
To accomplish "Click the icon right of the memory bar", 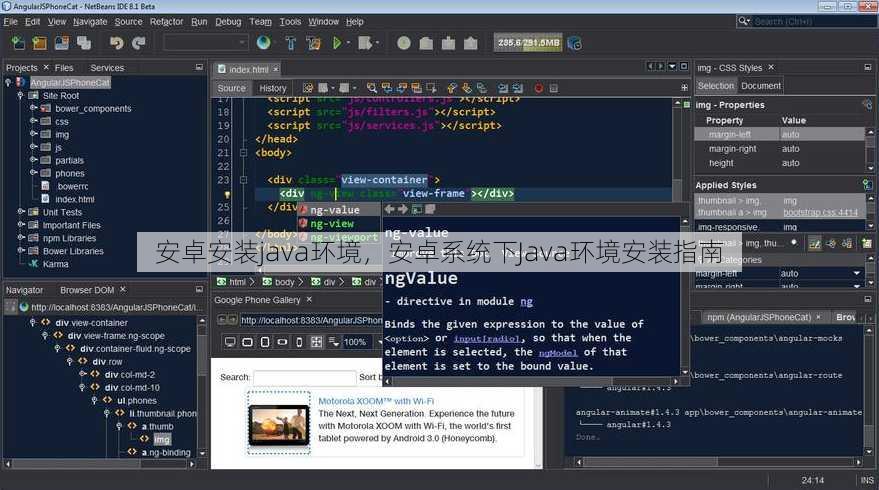I will click(575, 43).
